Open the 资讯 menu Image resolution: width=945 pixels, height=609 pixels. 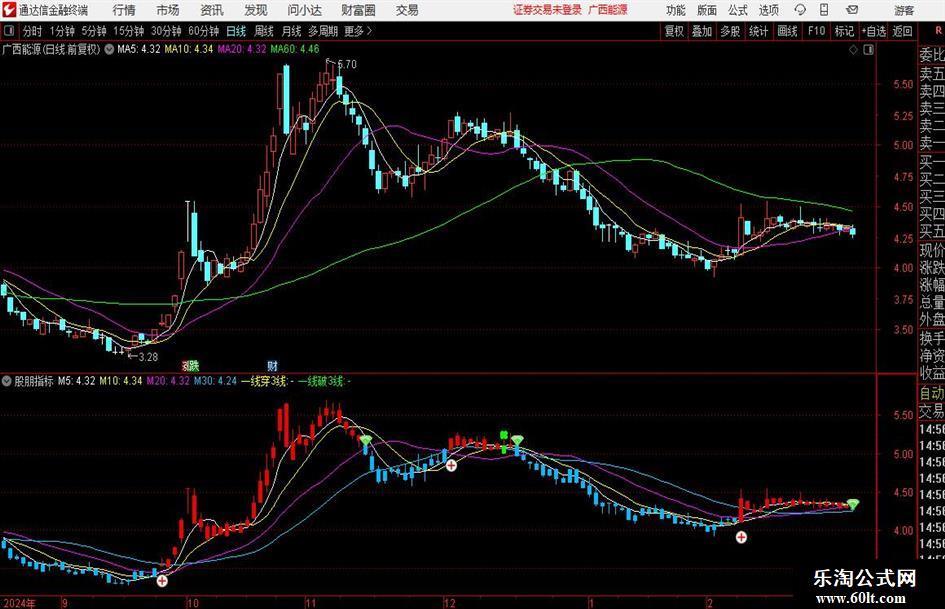coord(212,10)
